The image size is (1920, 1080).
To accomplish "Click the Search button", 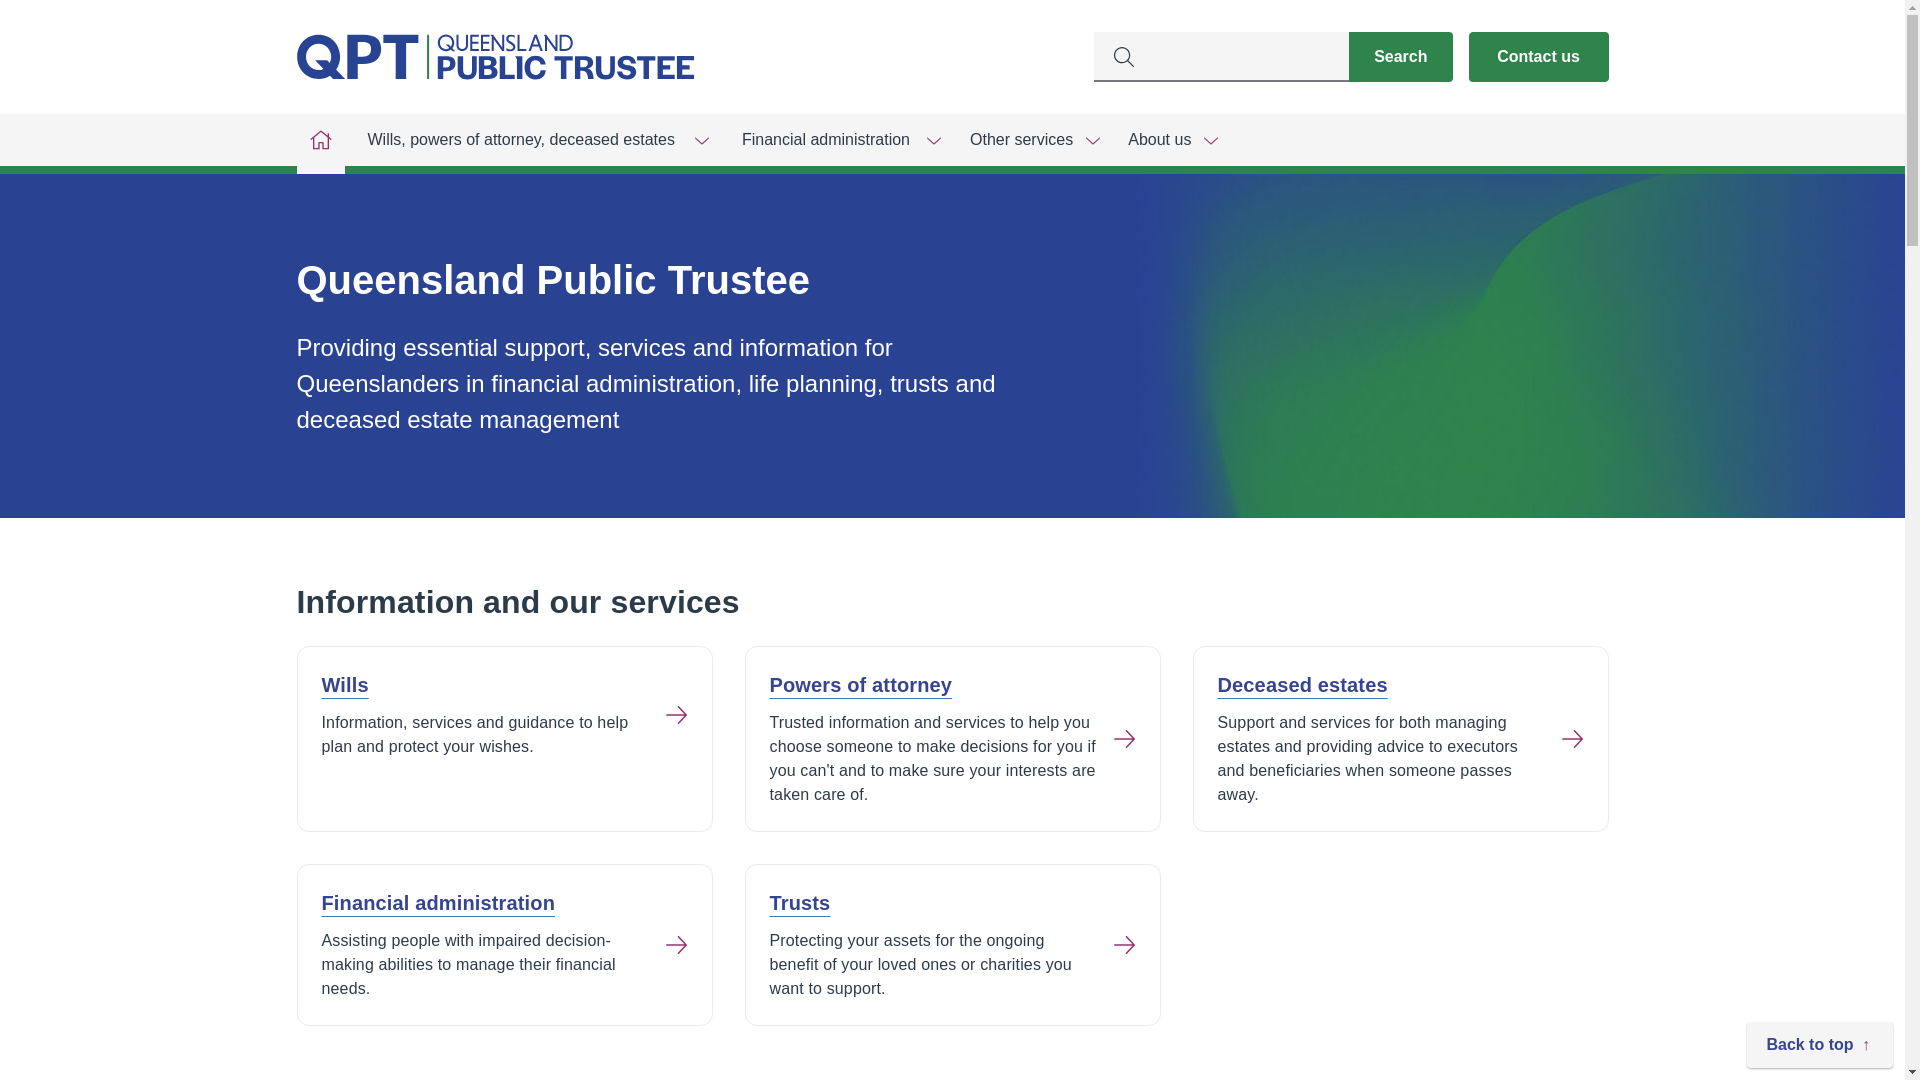I will pyautogui.click(x=1400, y=57).
